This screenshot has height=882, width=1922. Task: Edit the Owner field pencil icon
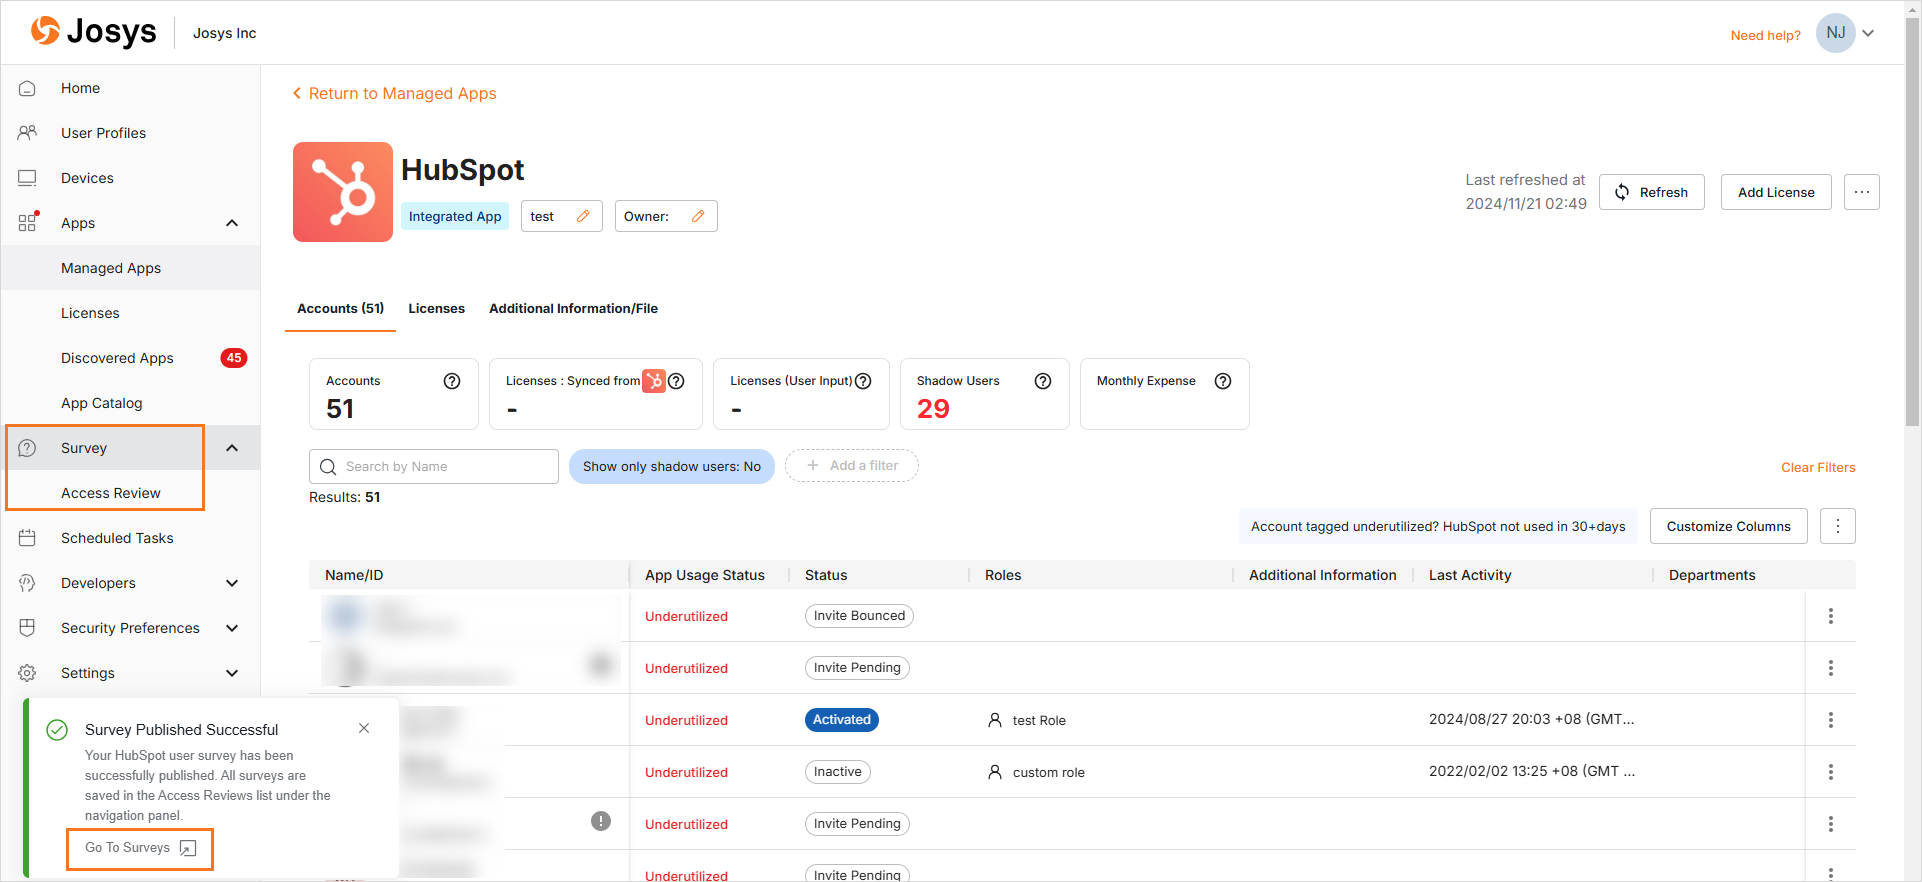click(x=698, y=216)
